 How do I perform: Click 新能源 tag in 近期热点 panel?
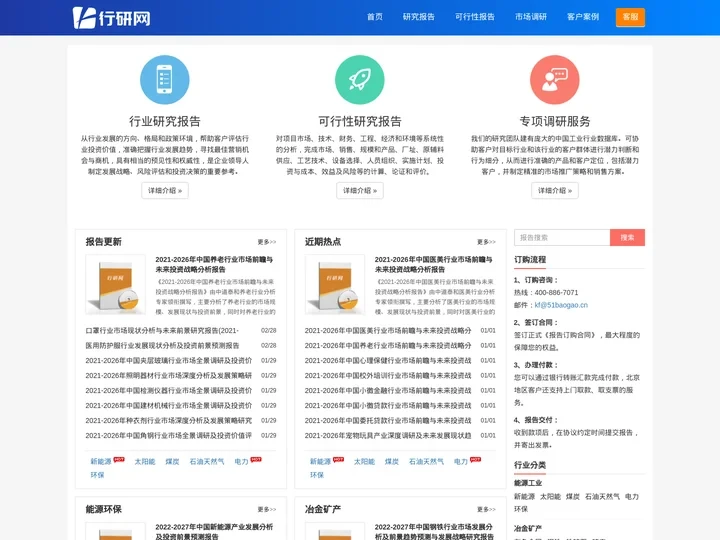[320, 461]
